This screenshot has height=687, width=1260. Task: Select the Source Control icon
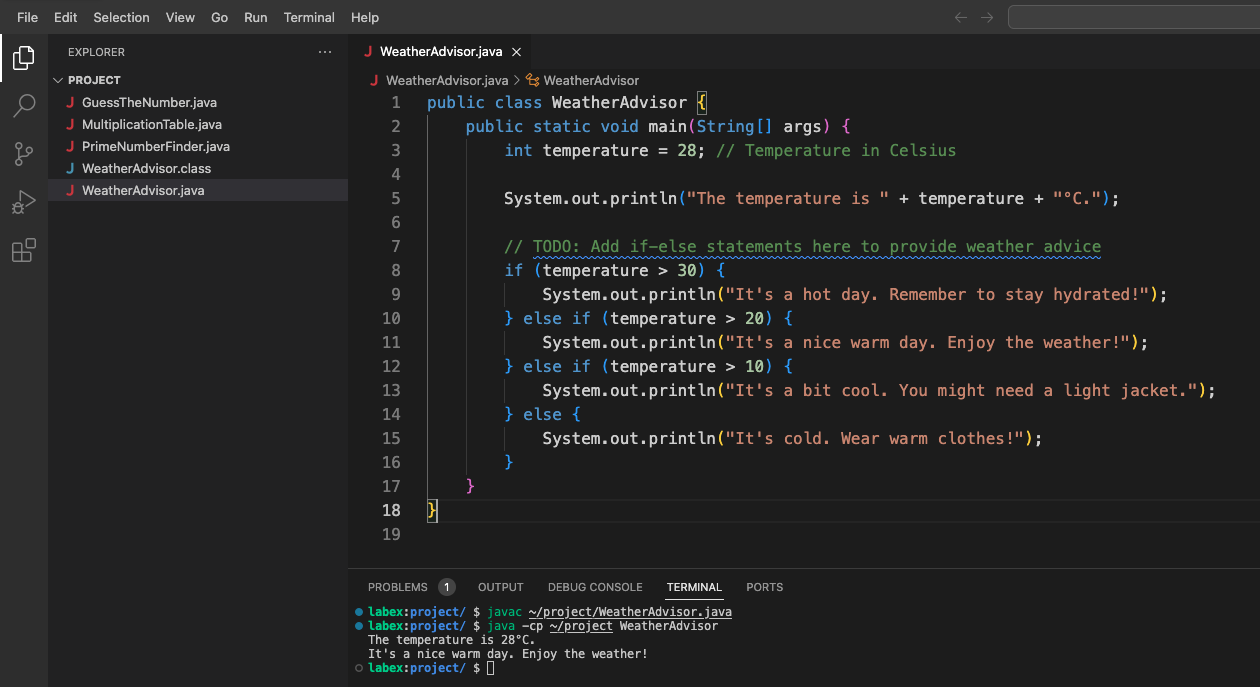point(23,154)
